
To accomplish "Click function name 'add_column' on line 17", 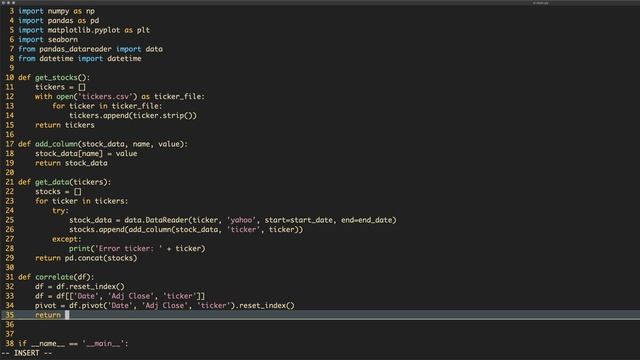I will [x=56, y=144].
